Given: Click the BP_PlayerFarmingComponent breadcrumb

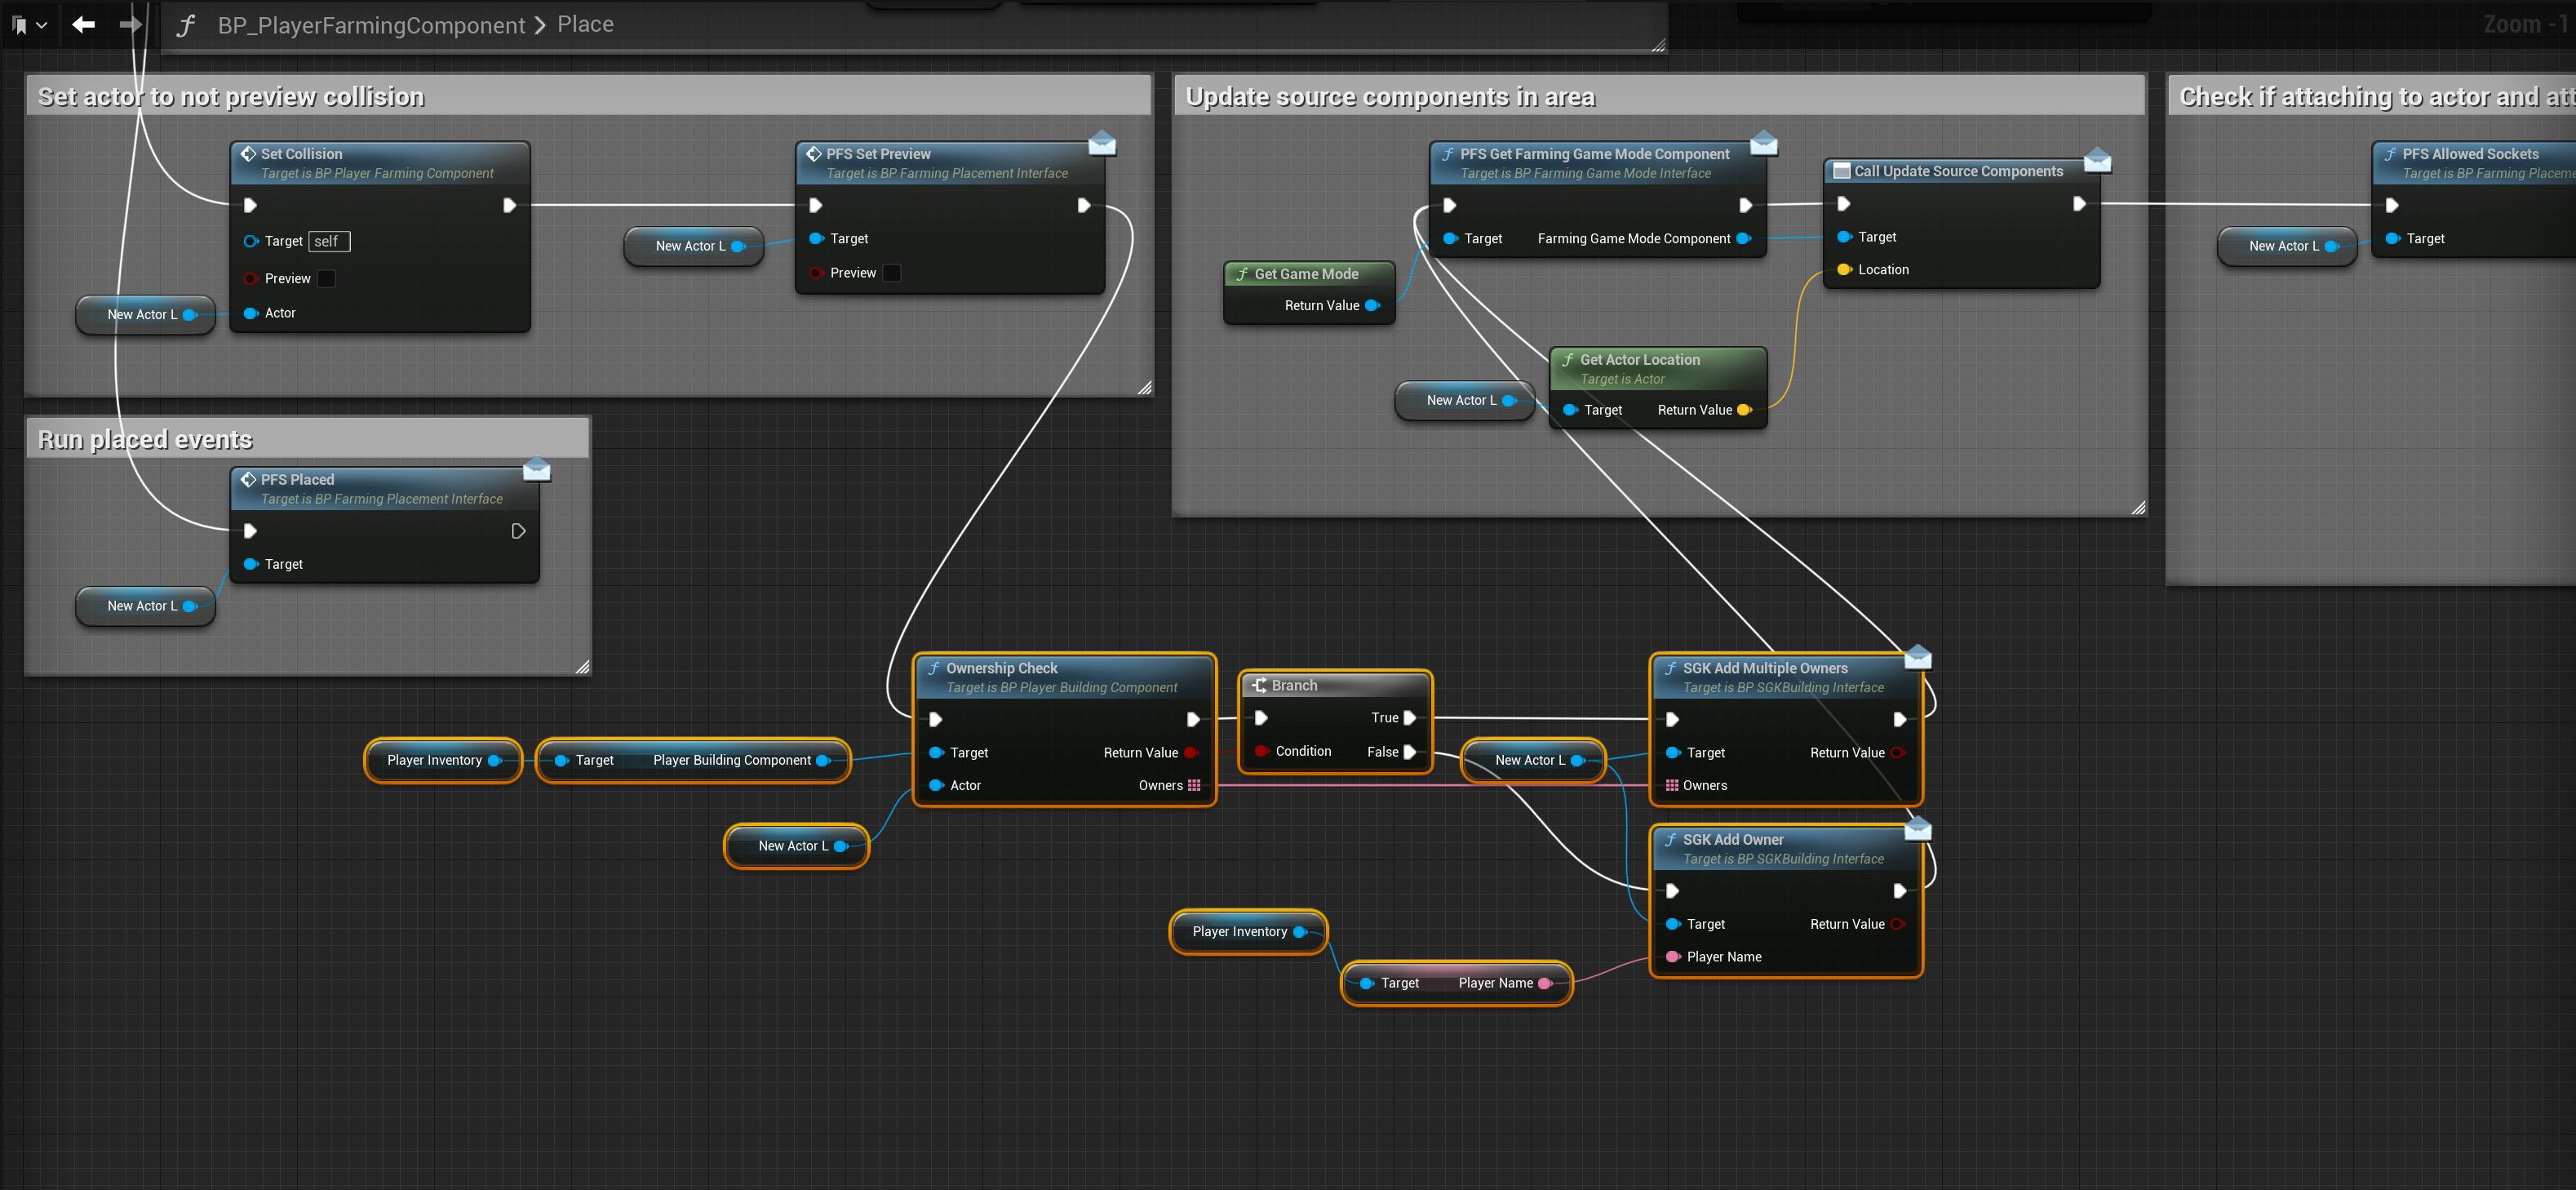Looking at the screenshot, I should [x=371, y=25].
